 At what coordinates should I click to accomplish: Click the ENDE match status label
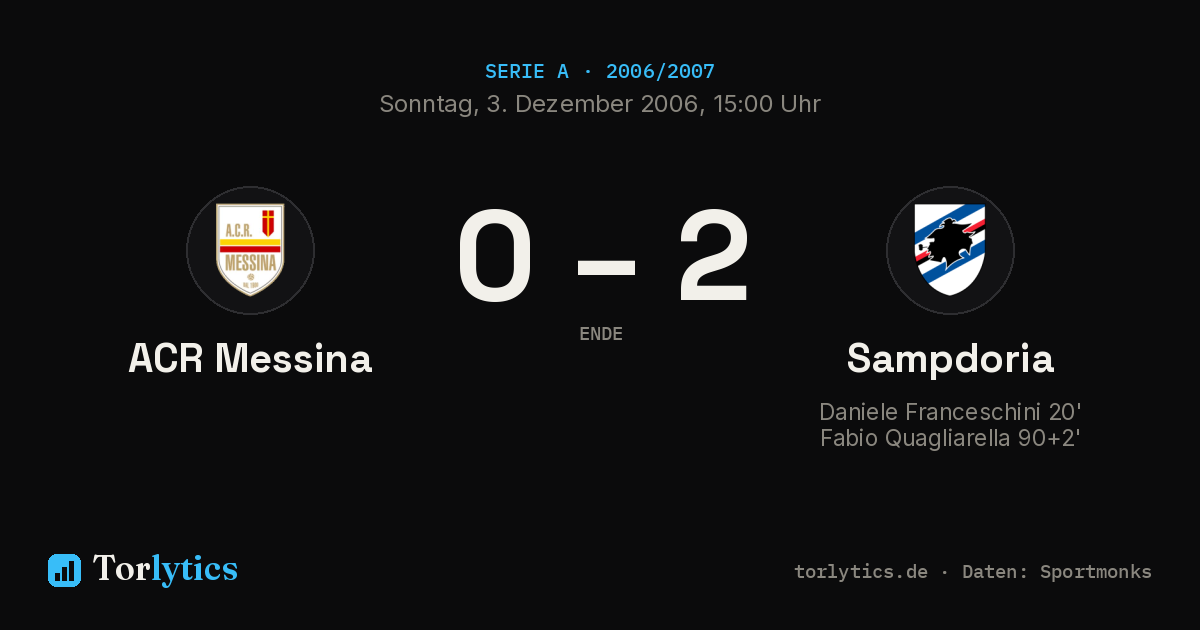tap(601, 334)
